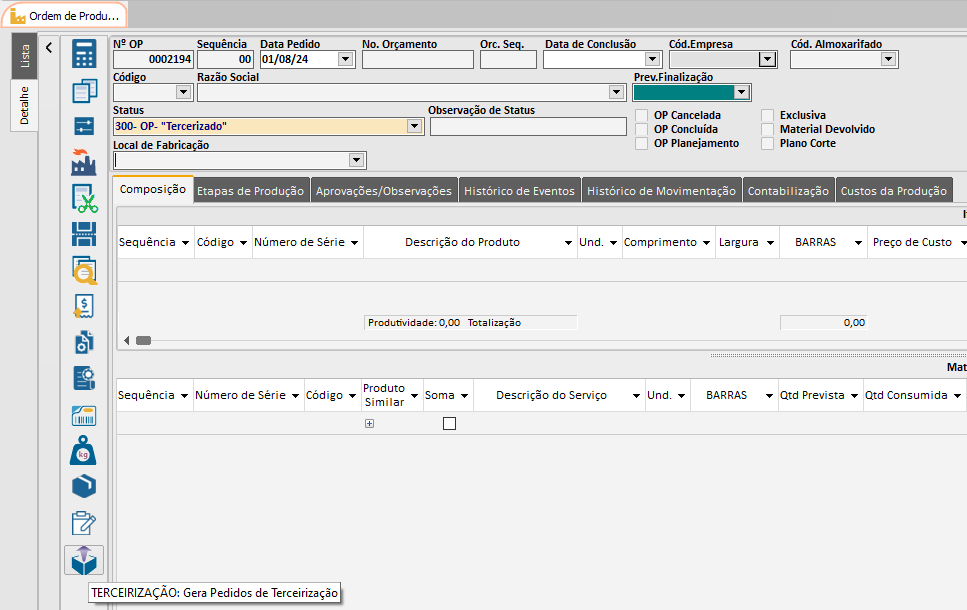Image resolution: width=967 pixels, height=610 pixels.
Task: Click the files with gear icon
Action: (x=84, y=342)
